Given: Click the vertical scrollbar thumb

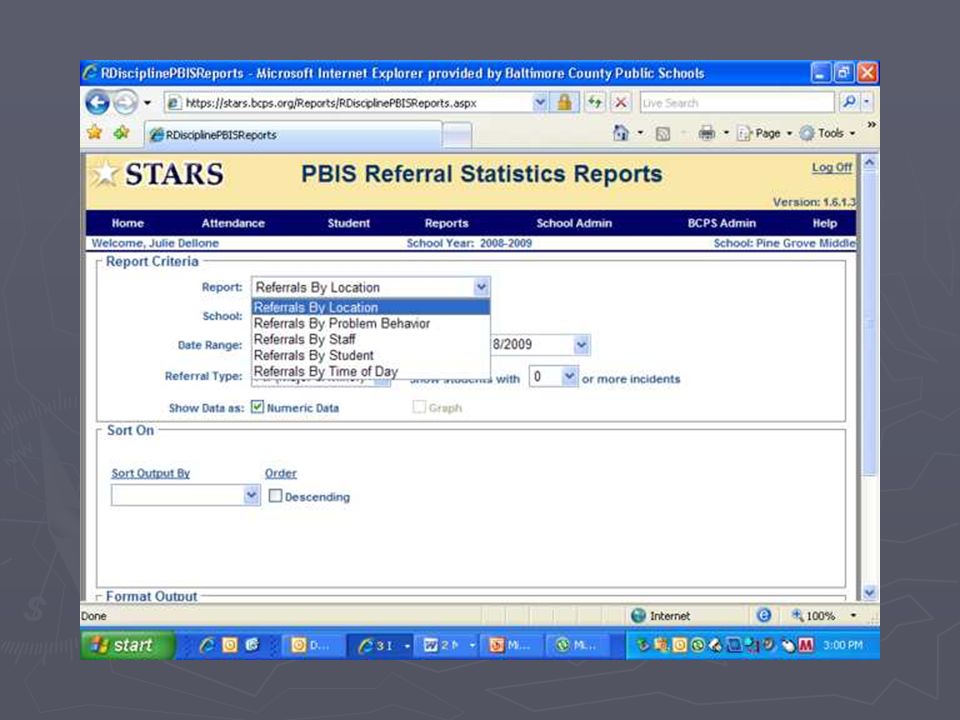Looking at the screenshot, I should (x=869, y=323).
